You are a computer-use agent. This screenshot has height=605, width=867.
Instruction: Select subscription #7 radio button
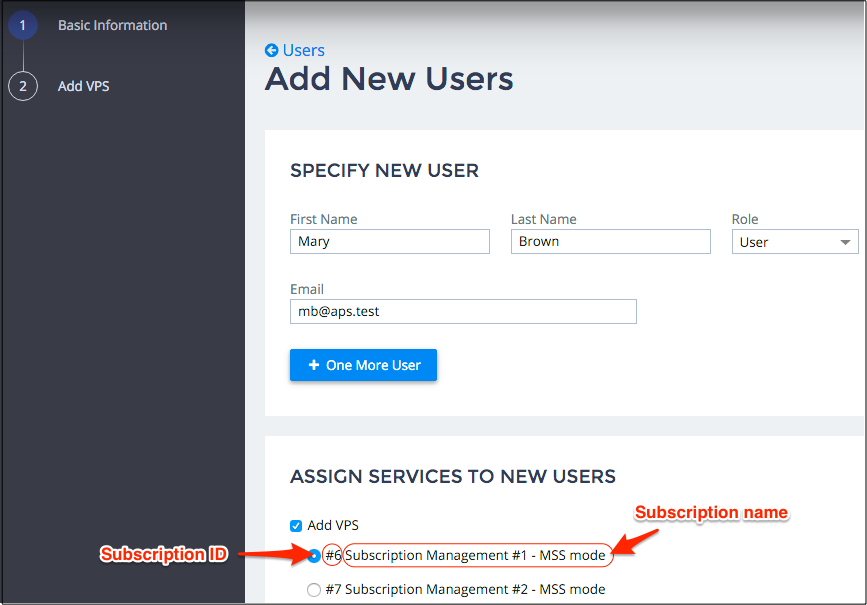point(314,590)
